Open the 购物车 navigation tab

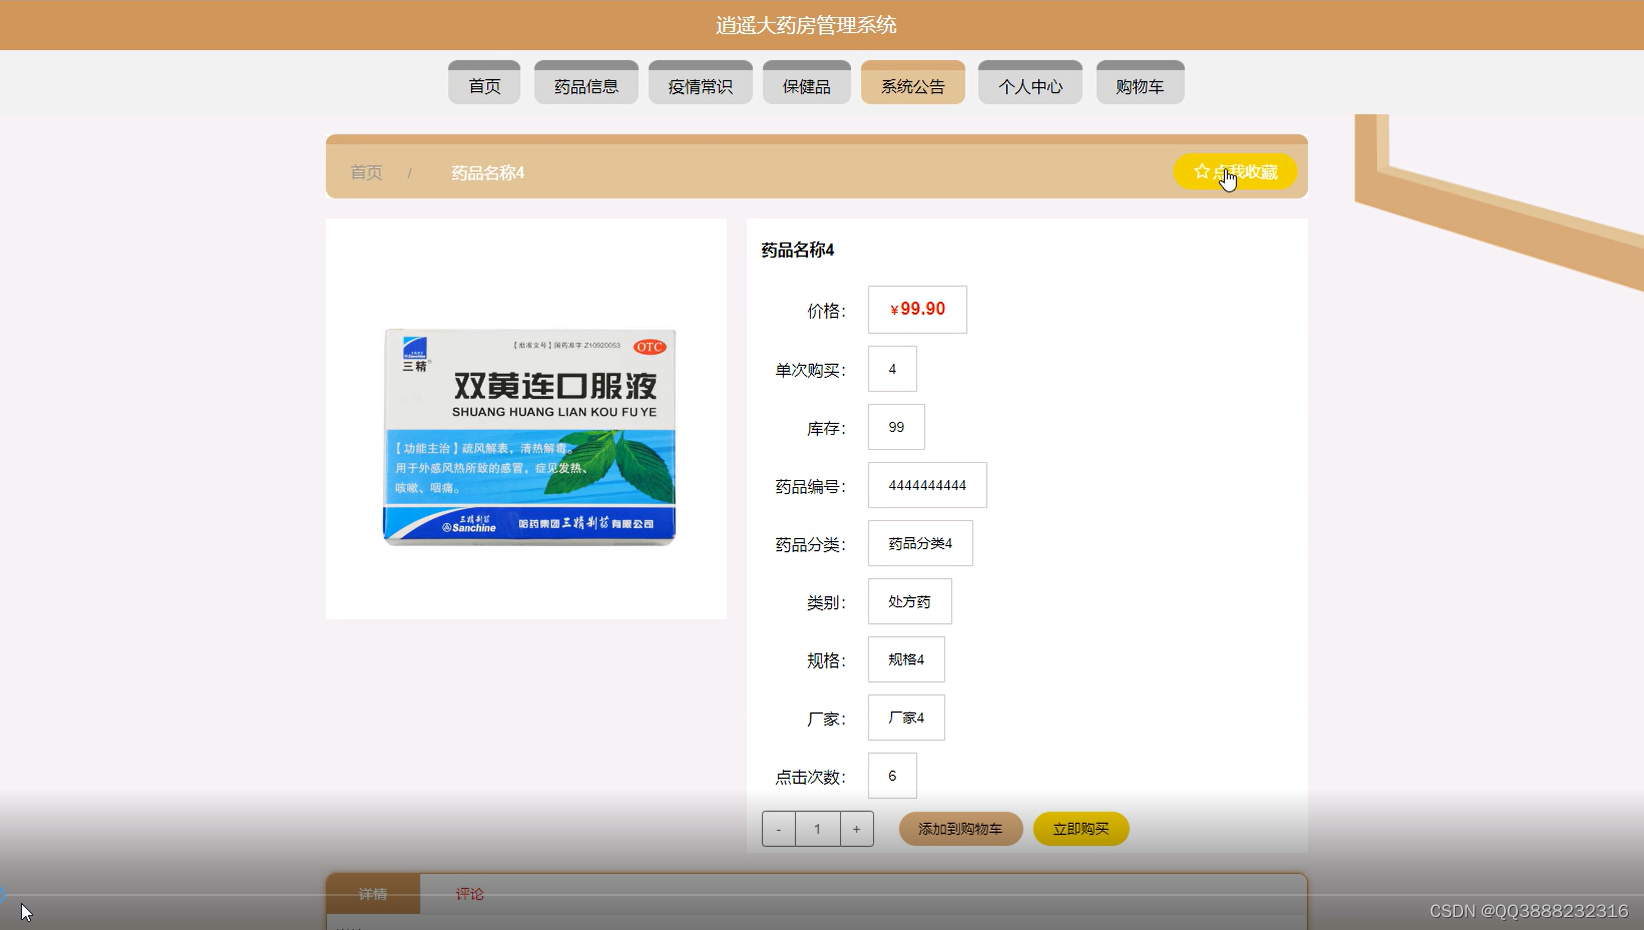pos(1140,83)
